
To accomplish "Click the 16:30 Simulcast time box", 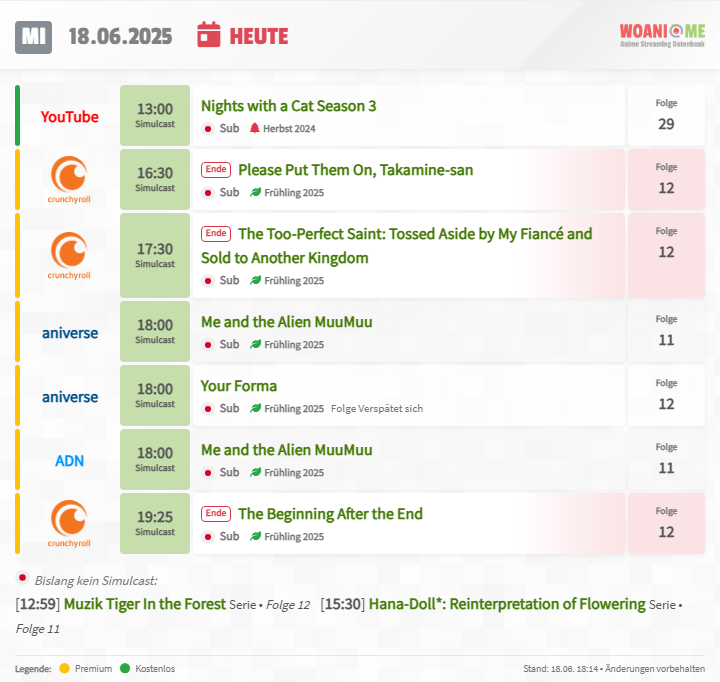I will coord(155,179).
